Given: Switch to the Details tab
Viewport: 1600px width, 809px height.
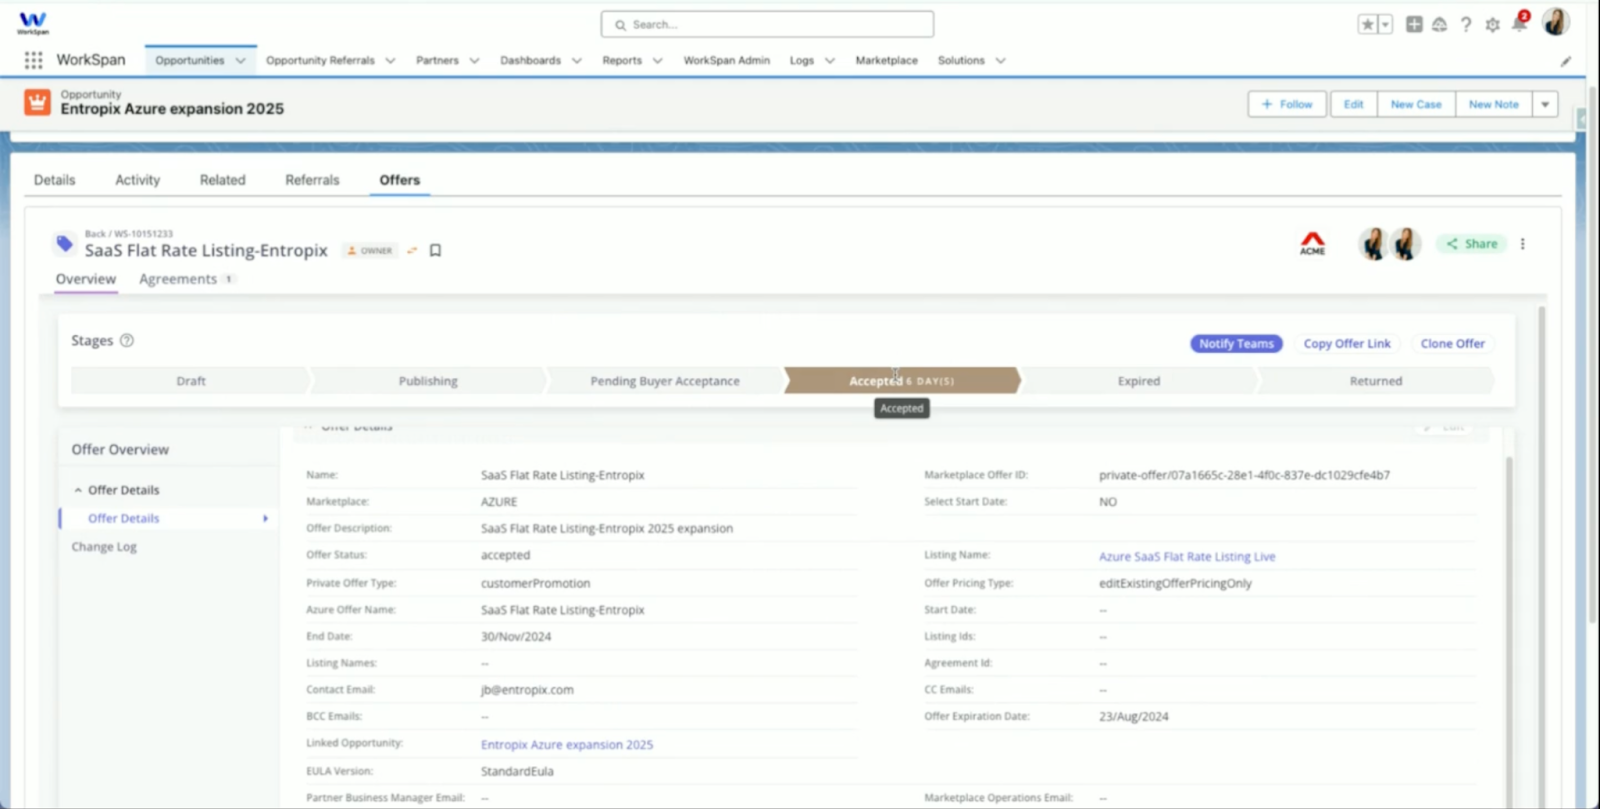Looking at the screenshot, I should point(55,180).
